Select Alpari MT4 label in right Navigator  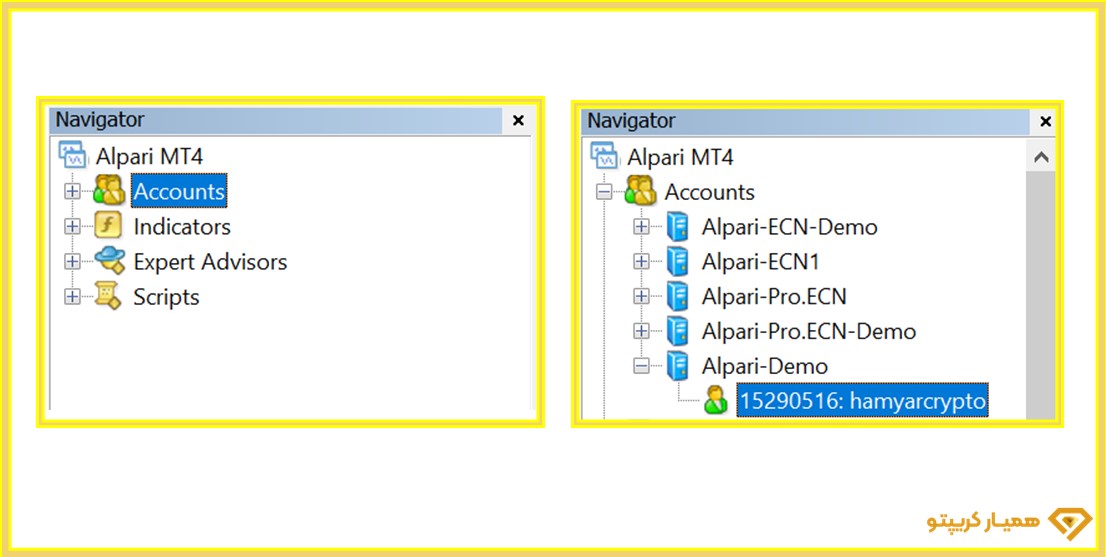(681, 157)
